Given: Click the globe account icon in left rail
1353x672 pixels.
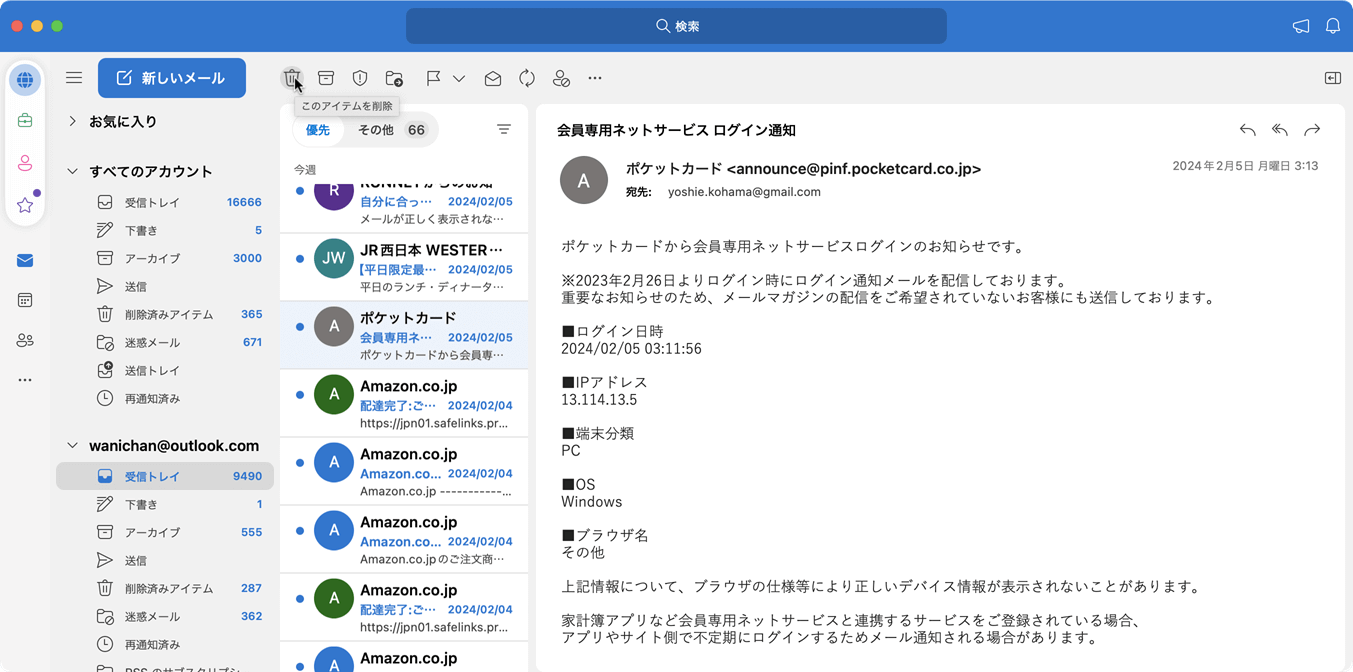Looking at the screenshot, I should tap(25, 80).
